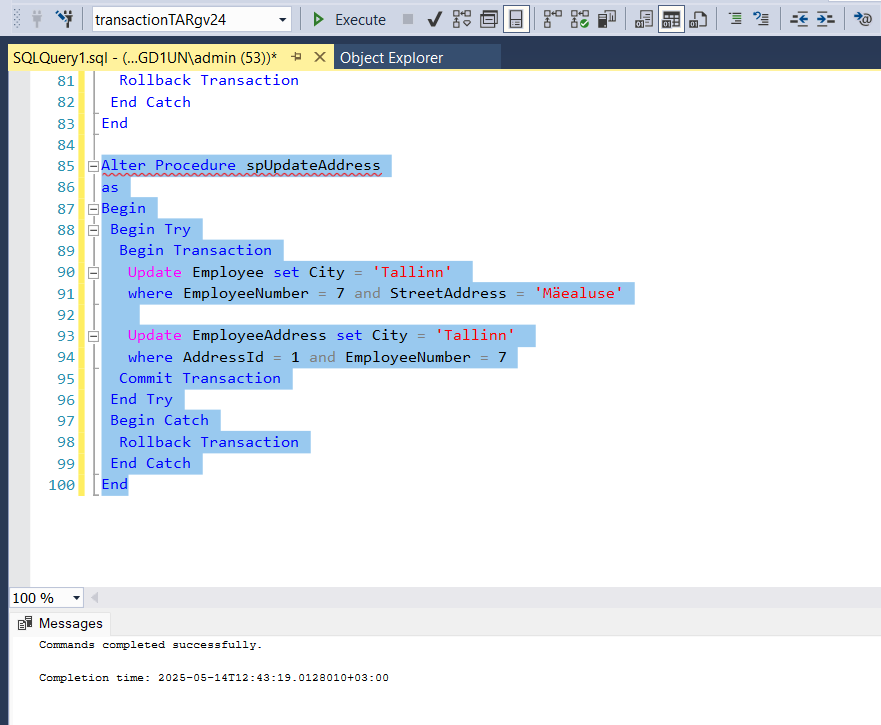Screen dimensions: 881x725
Task: Click 'Rollback Transaction' on line 98
Action: [209, 442]
